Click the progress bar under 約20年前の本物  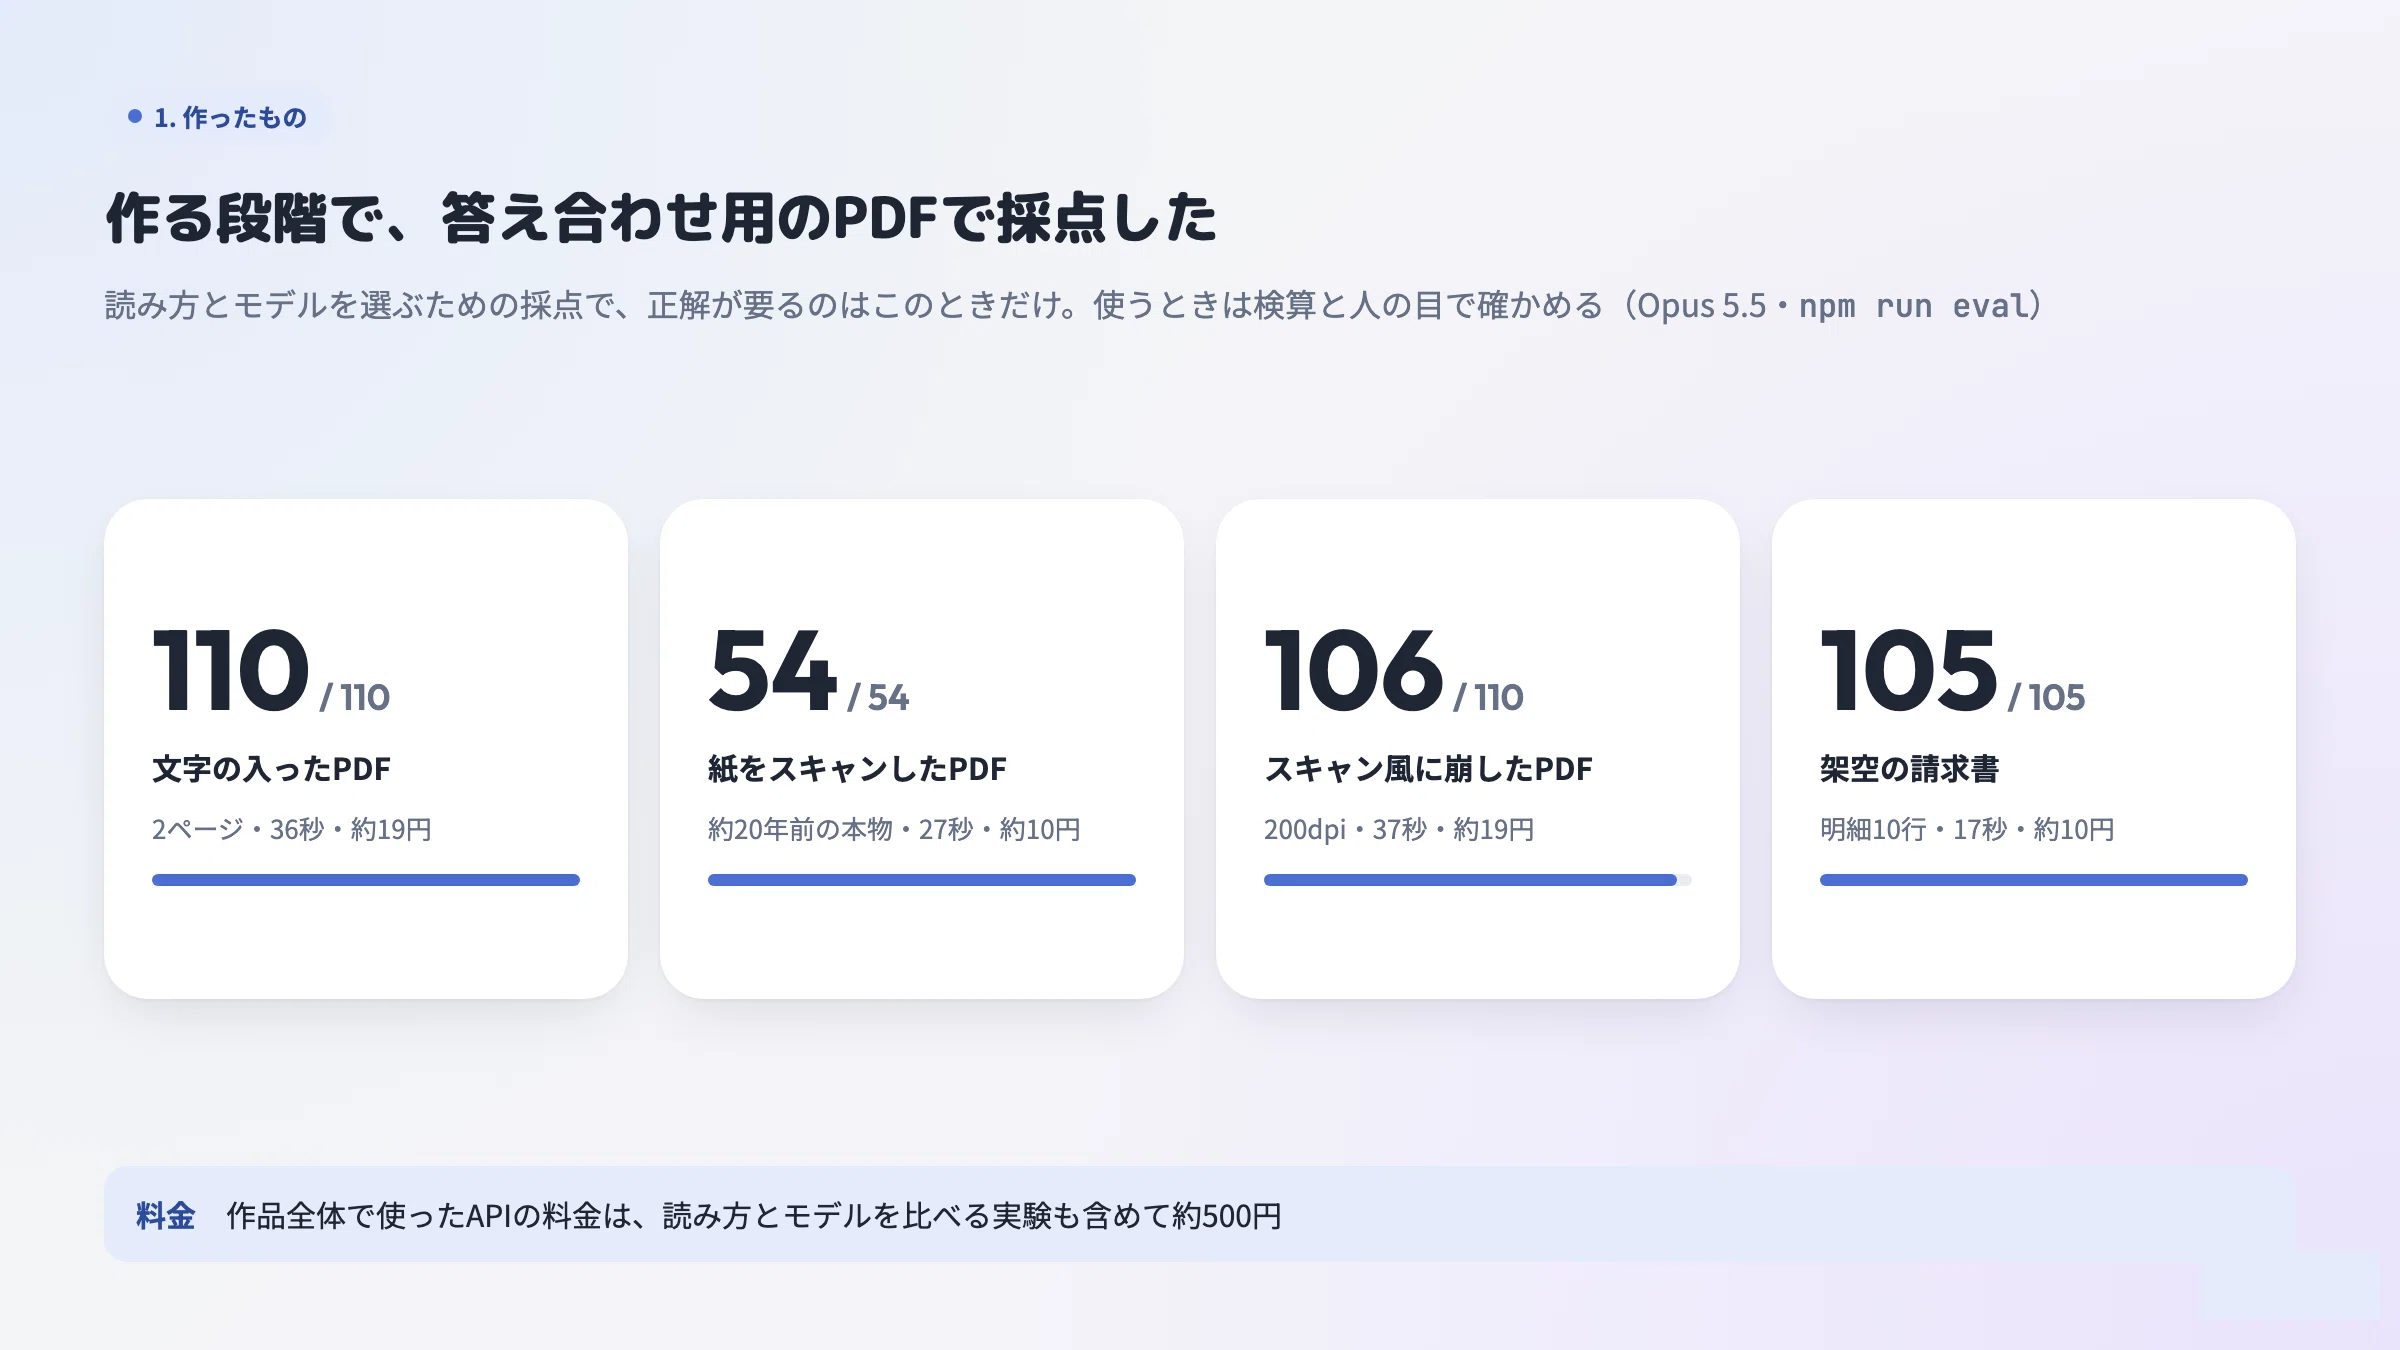coord(922,880)
